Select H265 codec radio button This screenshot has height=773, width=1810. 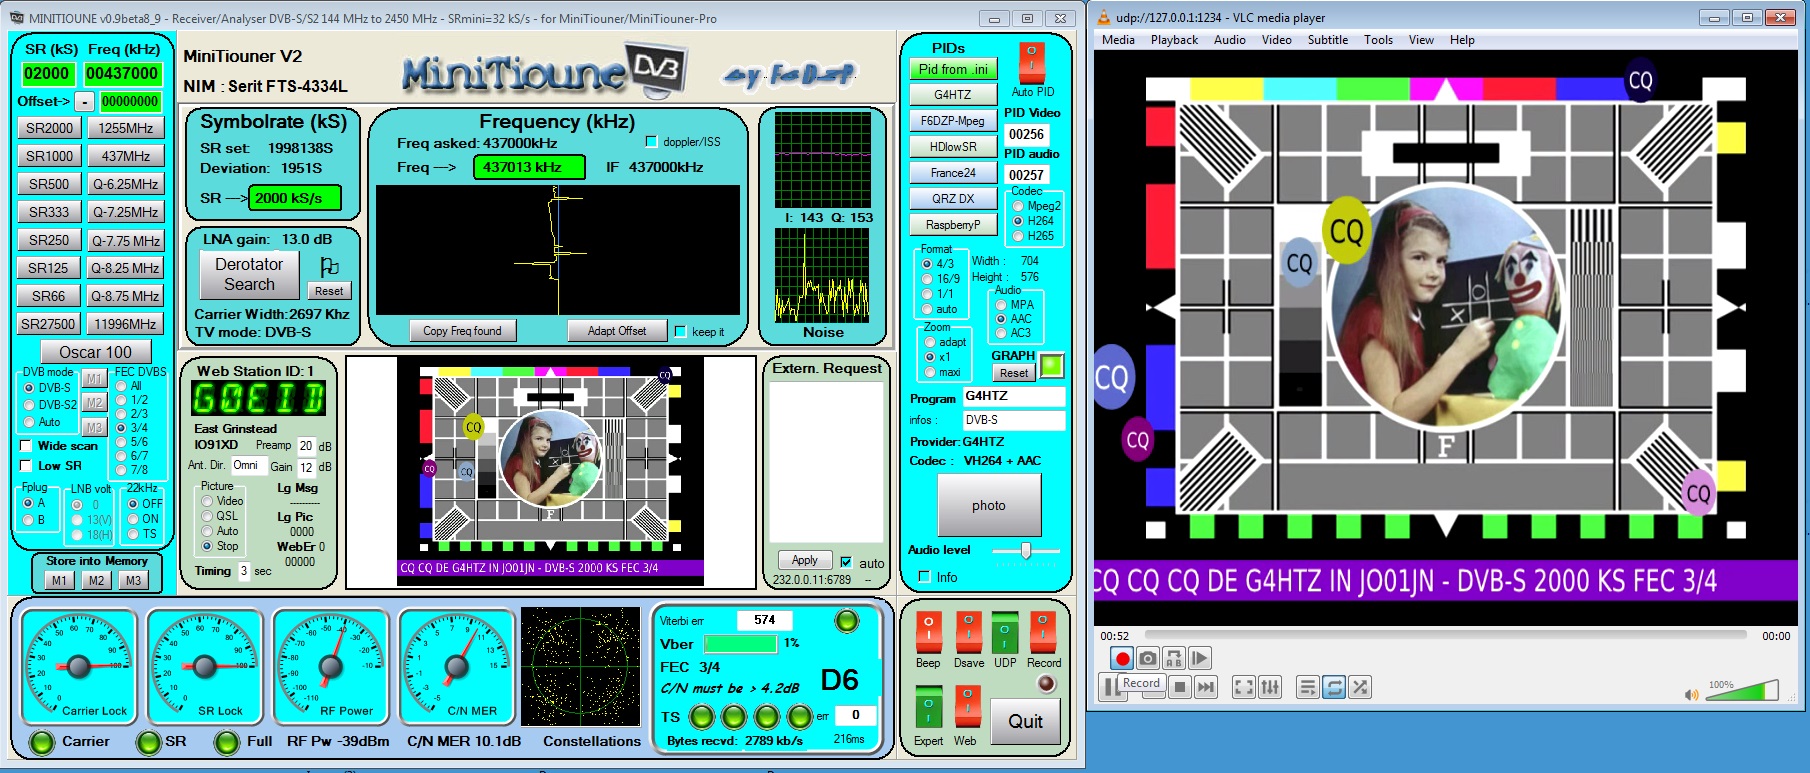click(x=1018, y=236)
